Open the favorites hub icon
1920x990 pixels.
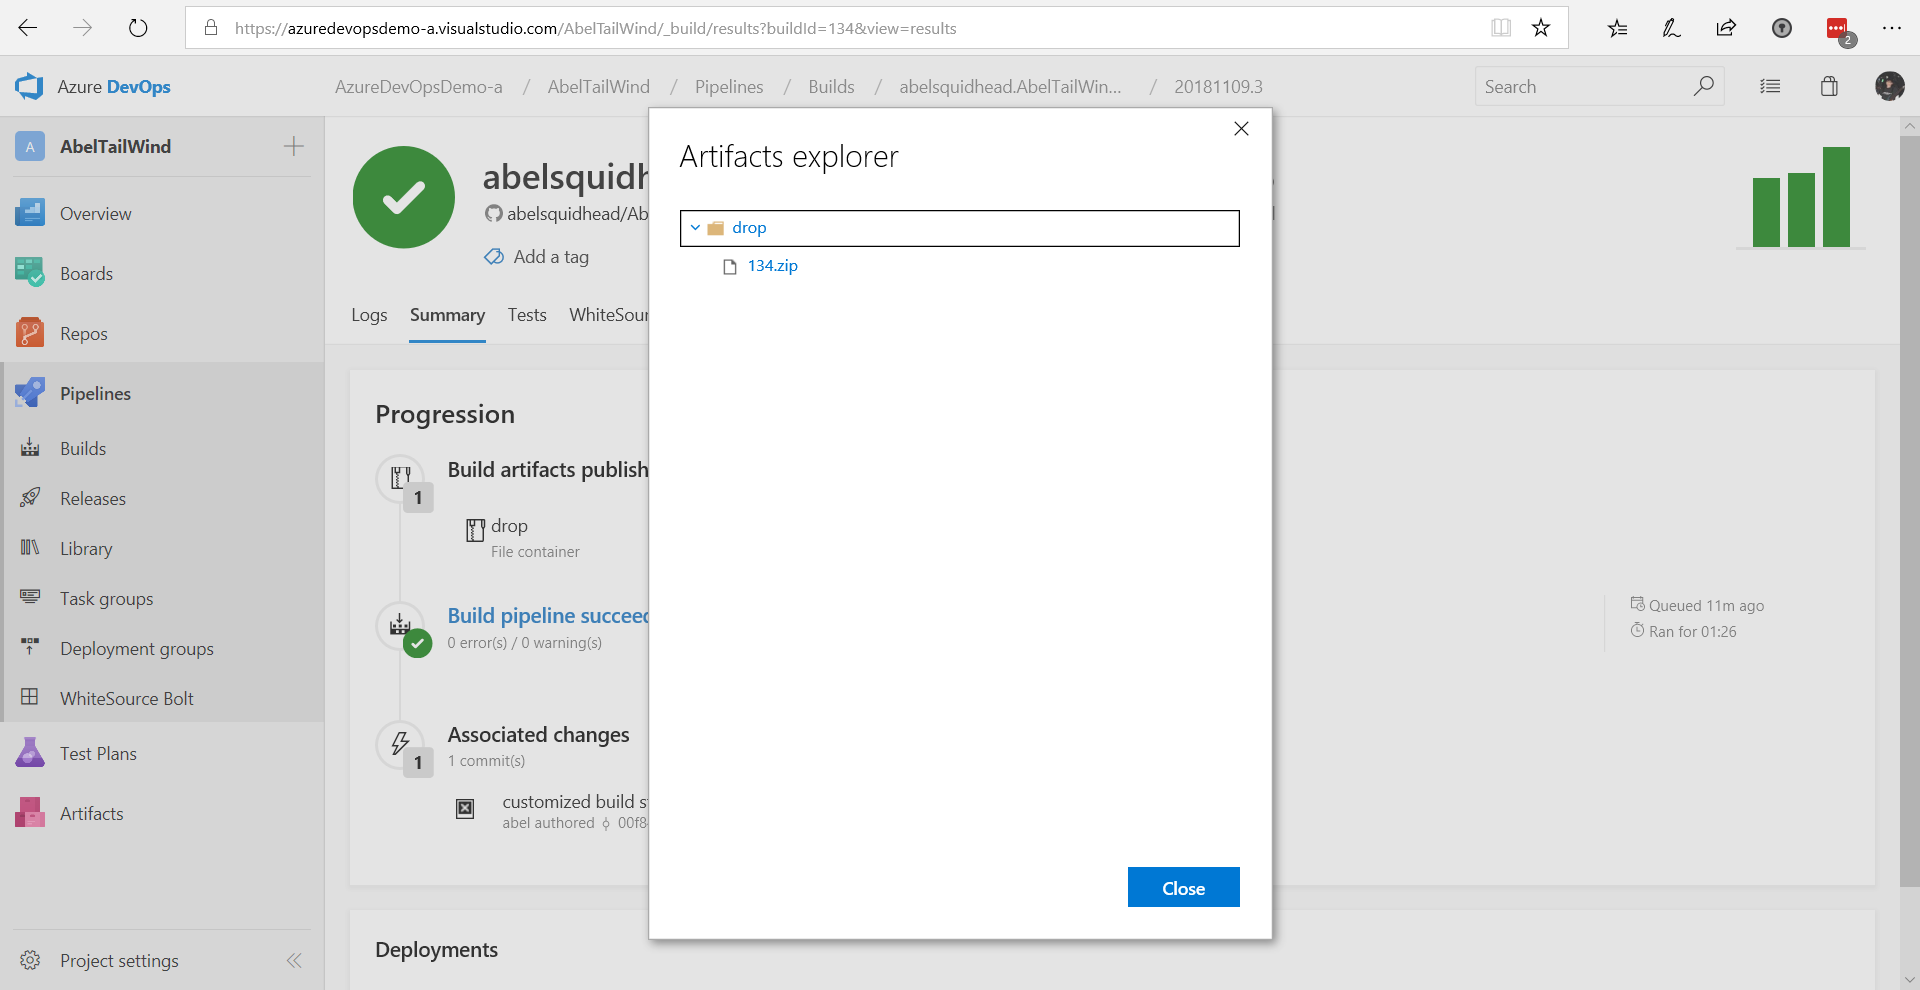pos(1617,28)
